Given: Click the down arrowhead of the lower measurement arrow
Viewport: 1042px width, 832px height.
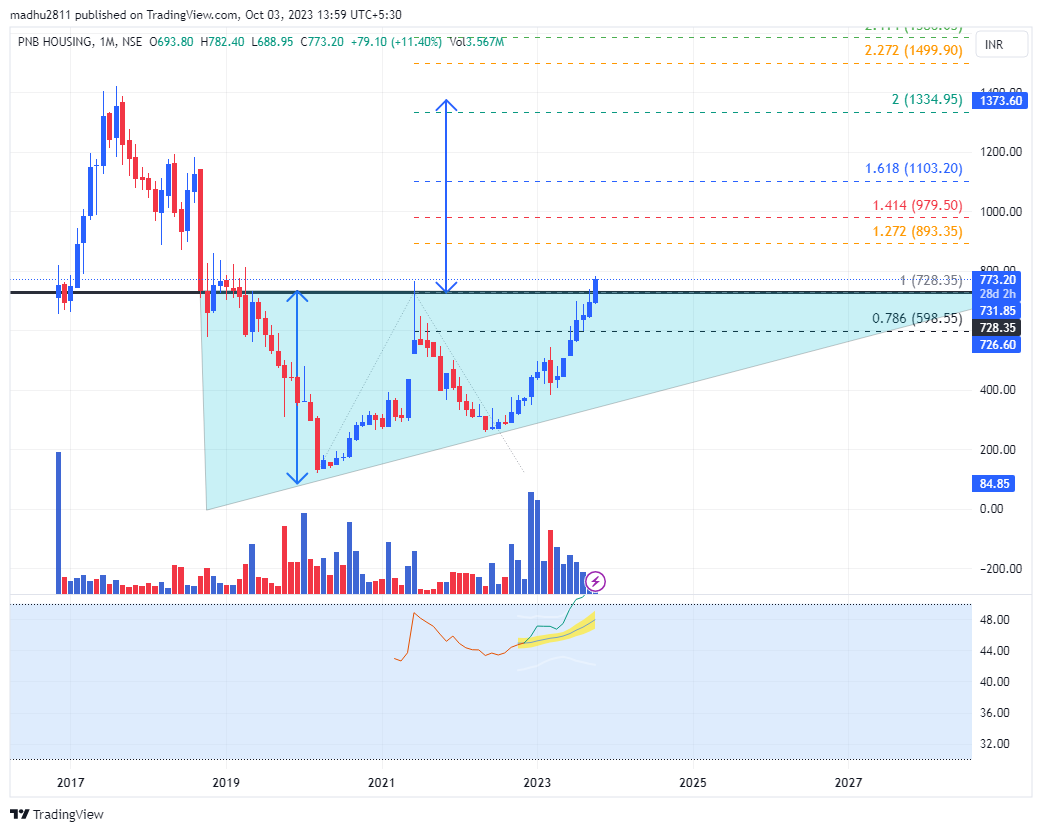Looking at the screenshot, I should [297, 477].
